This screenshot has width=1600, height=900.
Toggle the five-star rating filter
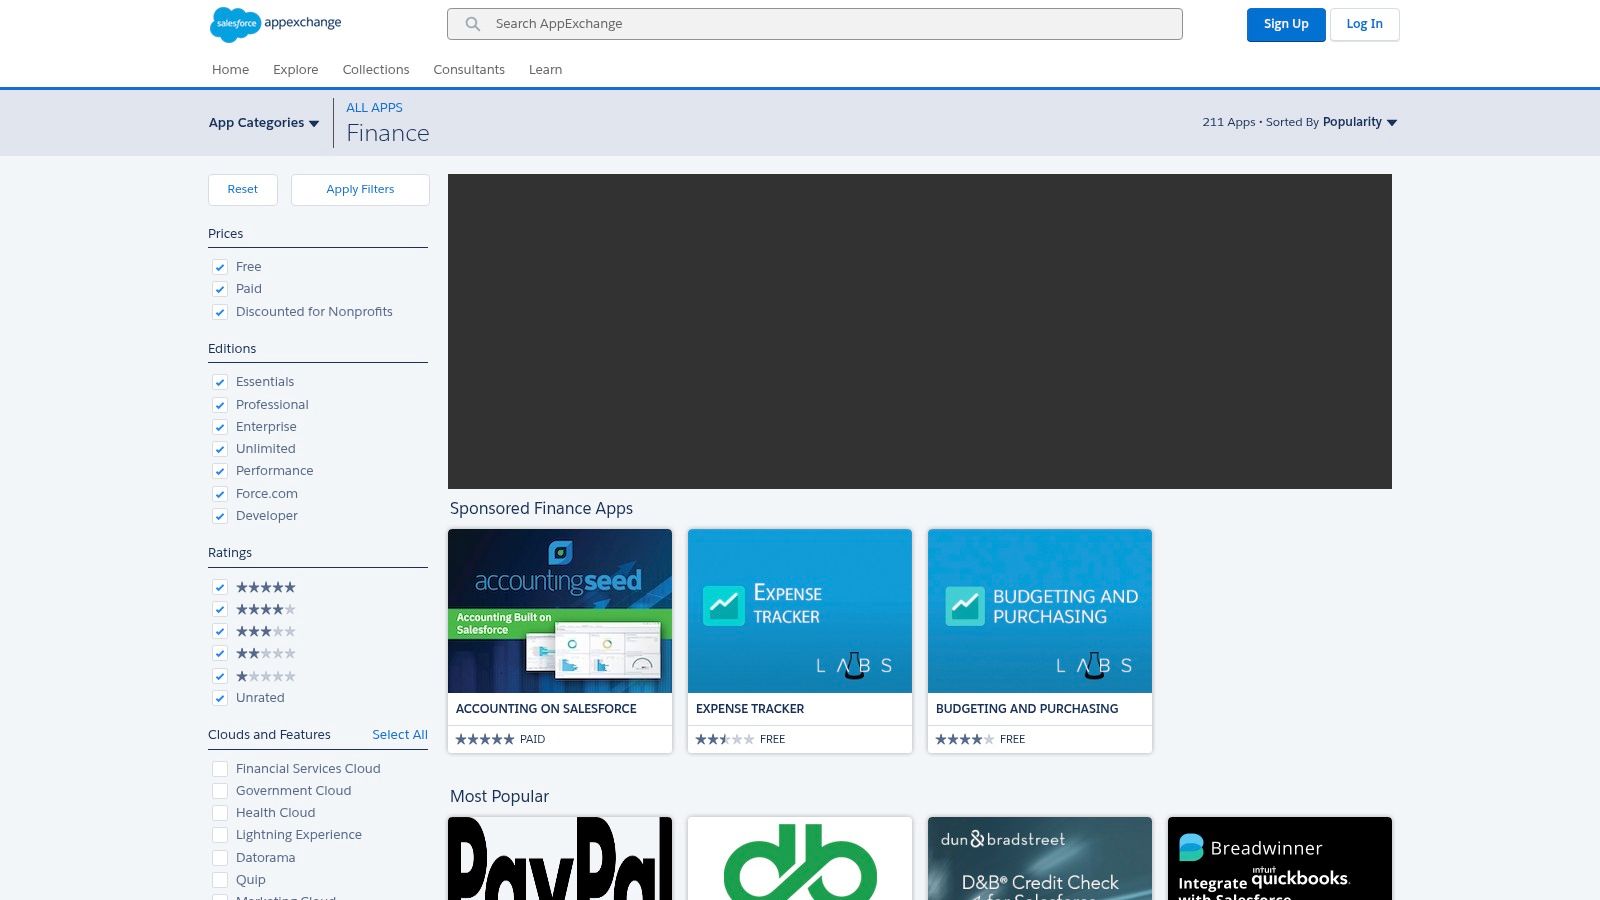pos(220,587)
